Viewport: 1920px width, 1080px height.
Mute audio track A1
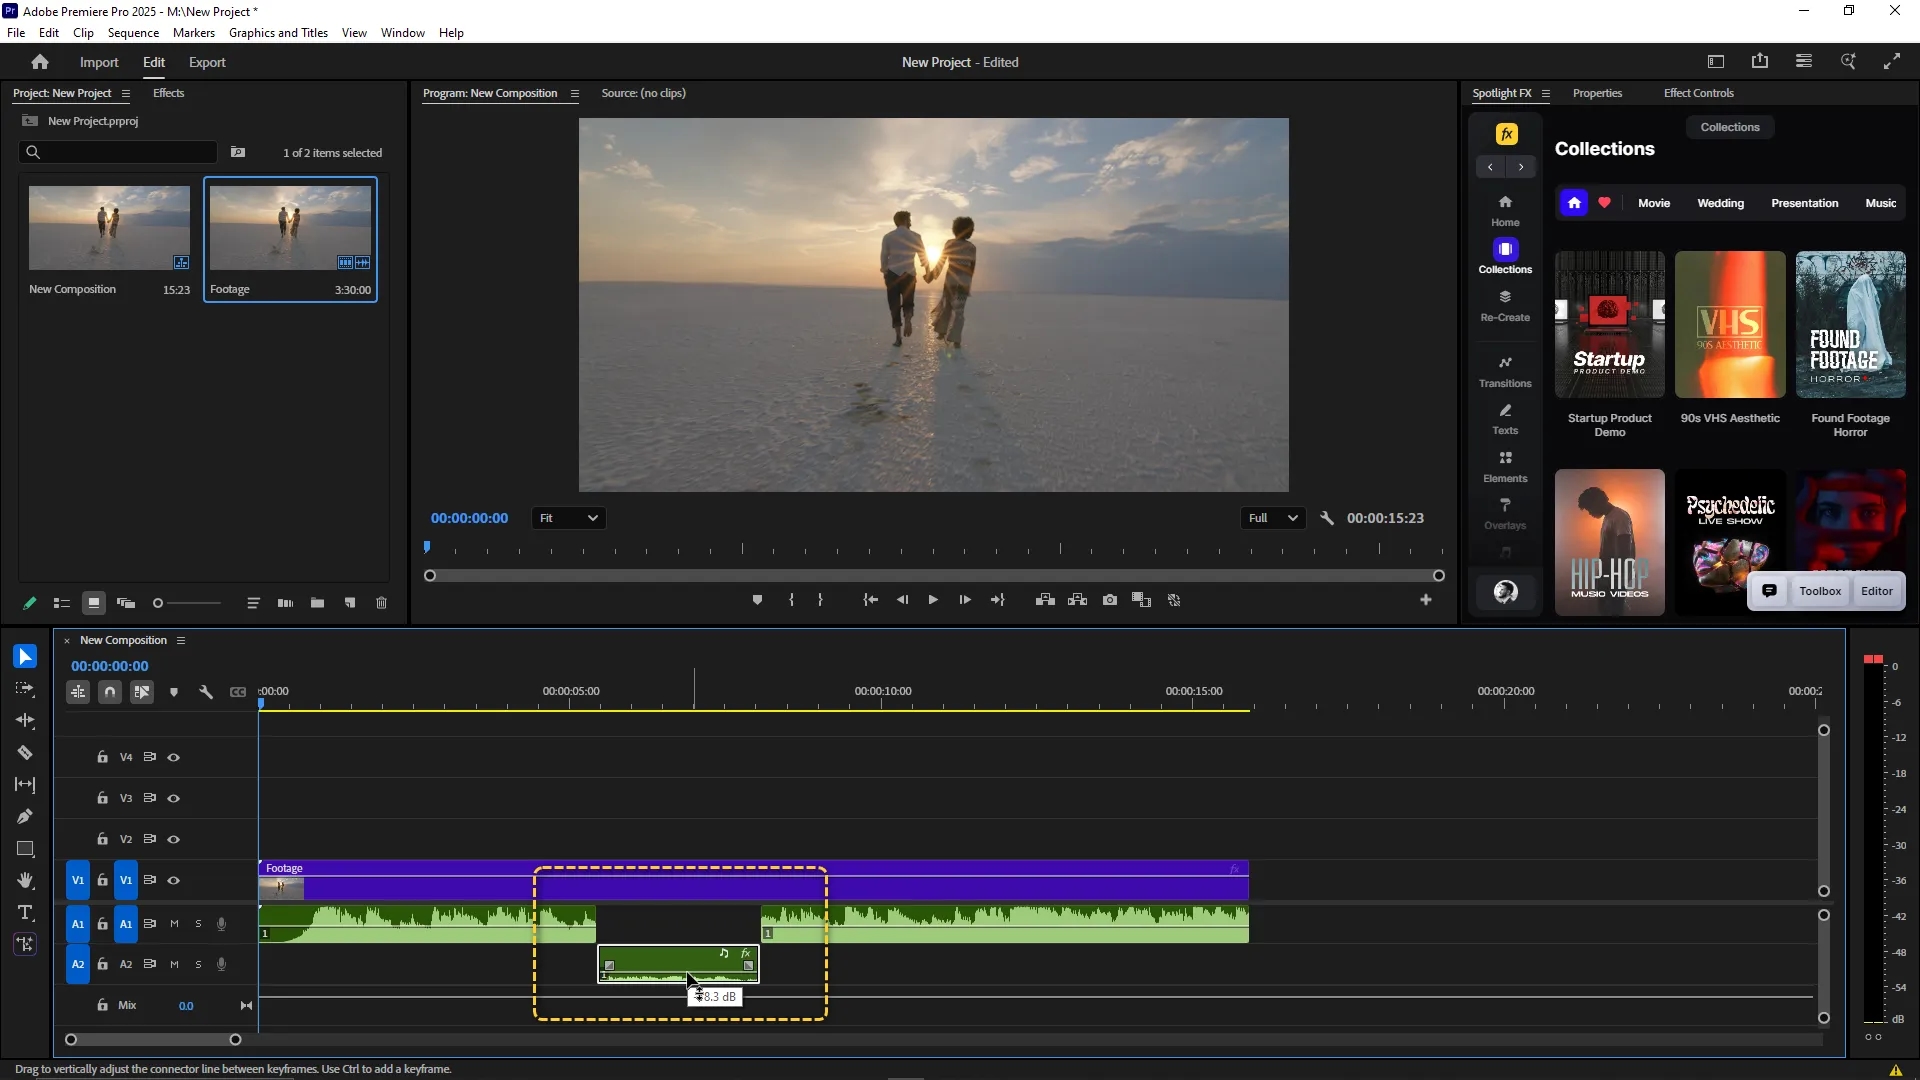click(x=174, y=924)
